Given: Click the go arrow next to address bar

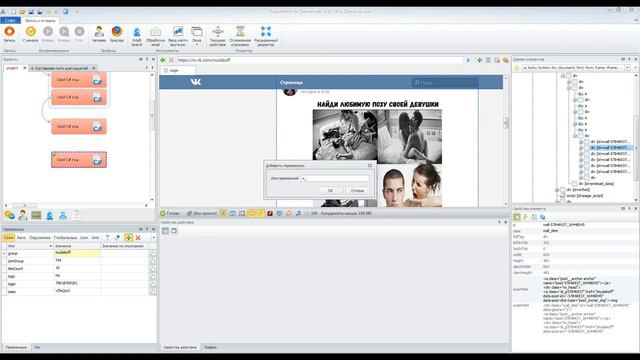Looking at the screenshot, I should tap(468, 60).
